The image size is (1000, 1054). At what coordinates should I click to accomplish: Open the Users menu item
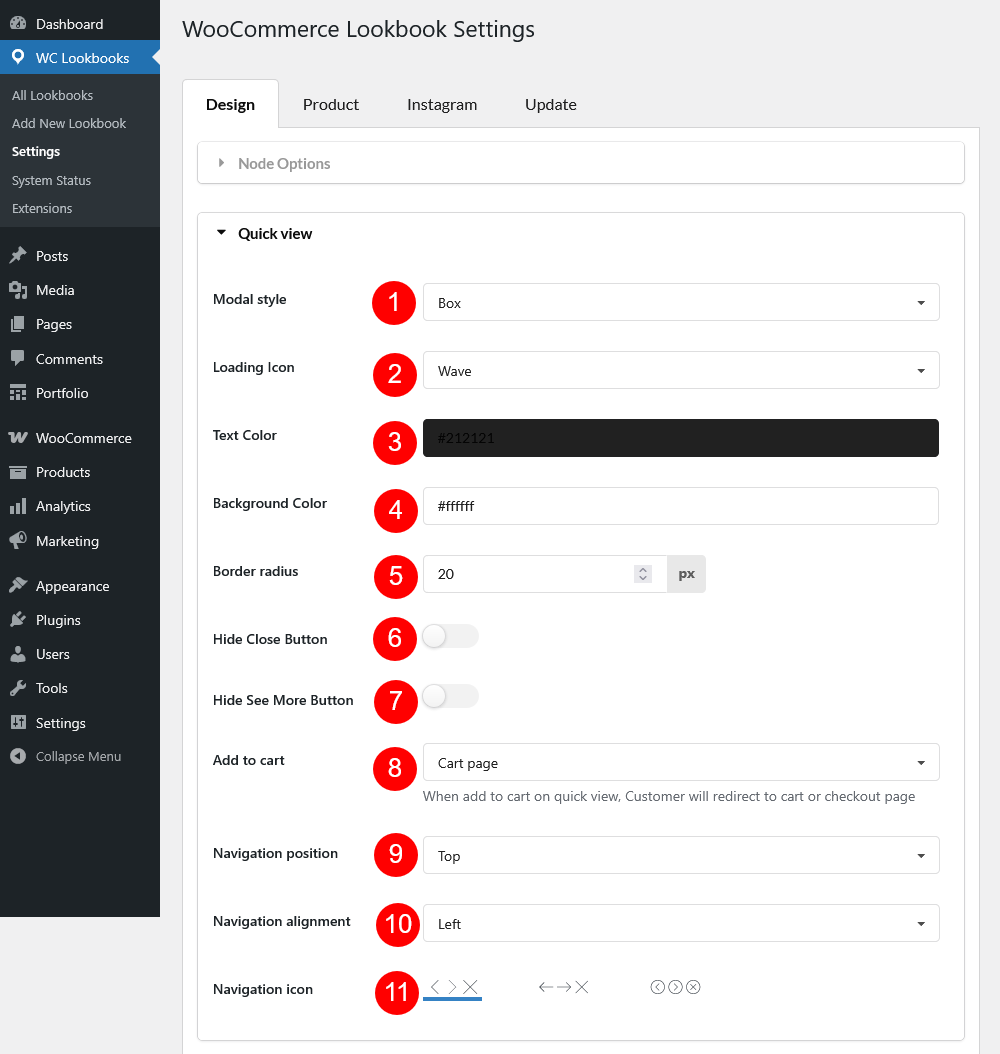pyautogui.click(x=80, y=654)
